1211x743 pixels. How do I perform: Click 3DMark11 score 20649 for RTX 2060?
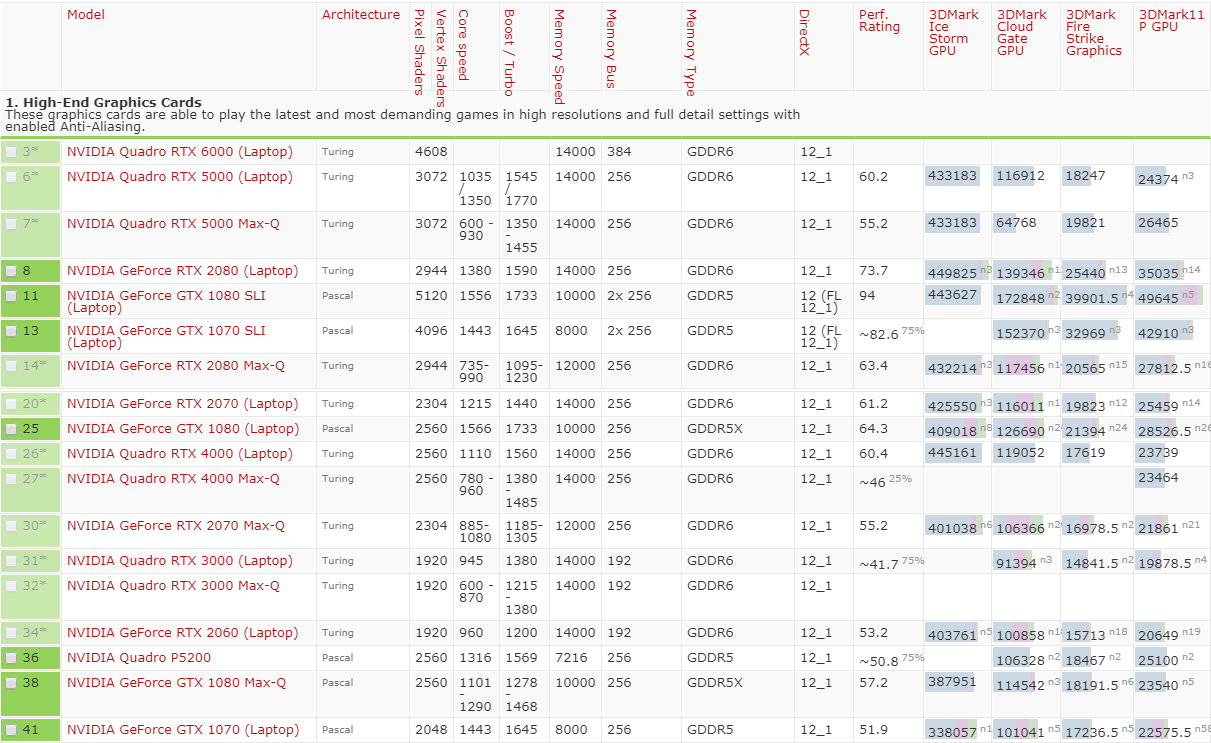1158,635
